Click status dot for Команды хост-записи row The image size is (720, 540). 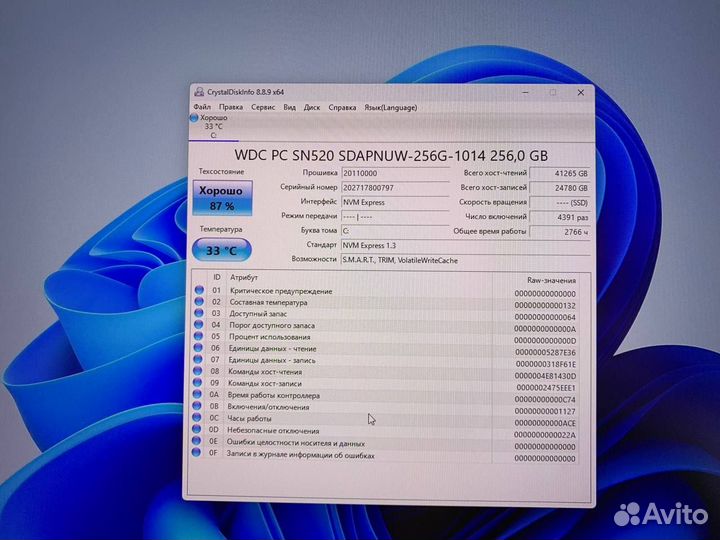tap(197, 382)
